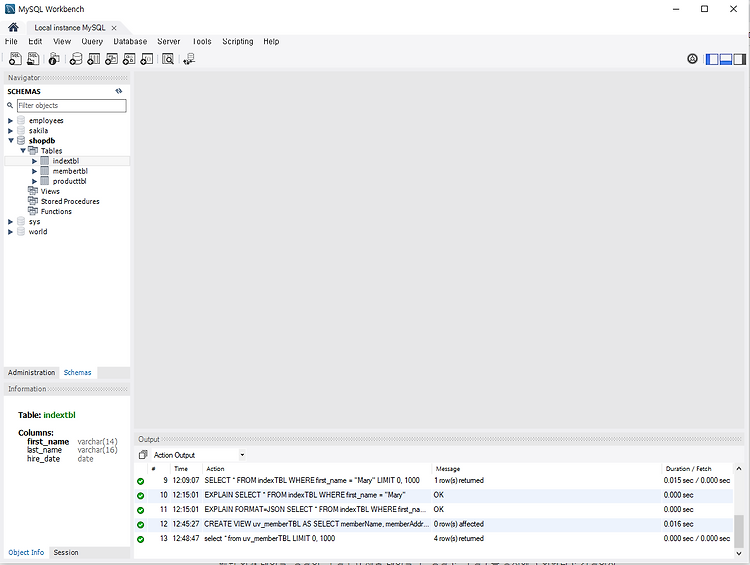Select the Local instance MySQL tab

click(70, 28)
